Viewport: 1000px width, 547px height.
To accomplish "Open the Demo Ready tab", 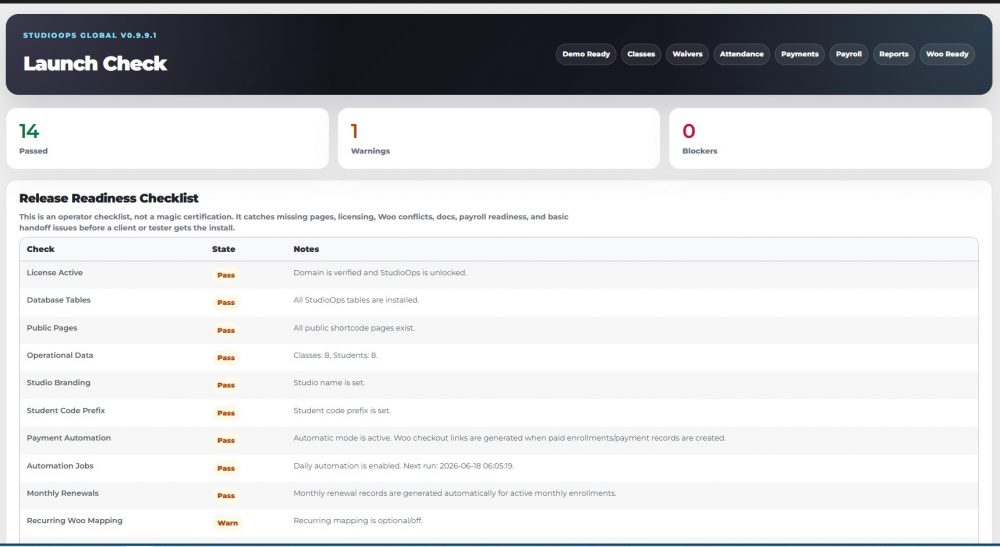I will (x=585, y=54).
